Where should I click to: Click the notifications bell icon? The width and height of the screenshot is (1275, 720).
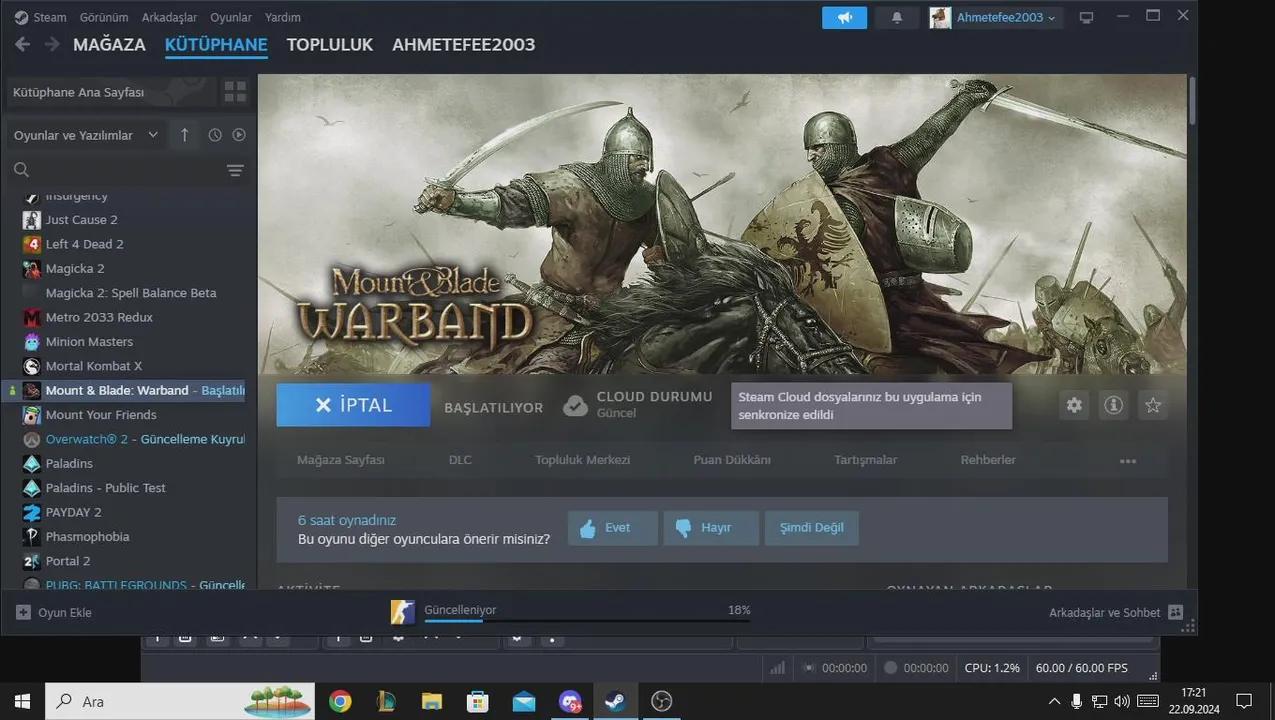tap(896, 17)
